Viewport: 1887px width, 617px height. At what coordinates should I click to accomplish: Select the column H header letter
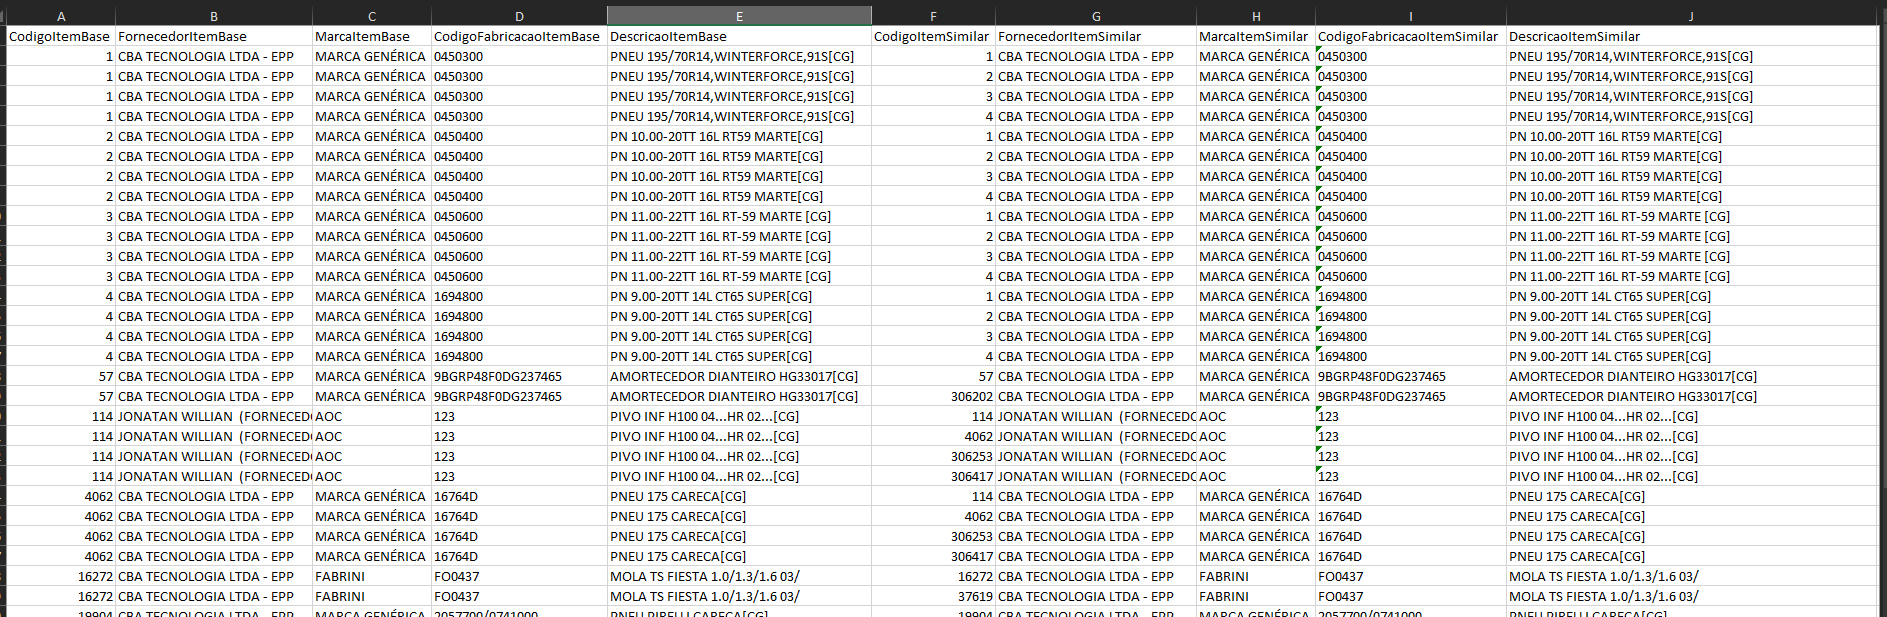pyautogui.click(x=1256, y=16)
